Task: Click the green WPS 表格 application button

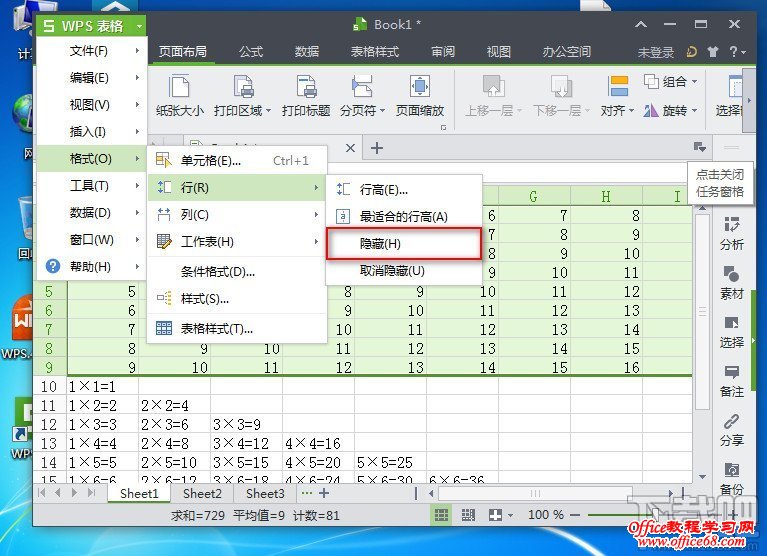Action: pyautogui.click(x=90, y=24)
